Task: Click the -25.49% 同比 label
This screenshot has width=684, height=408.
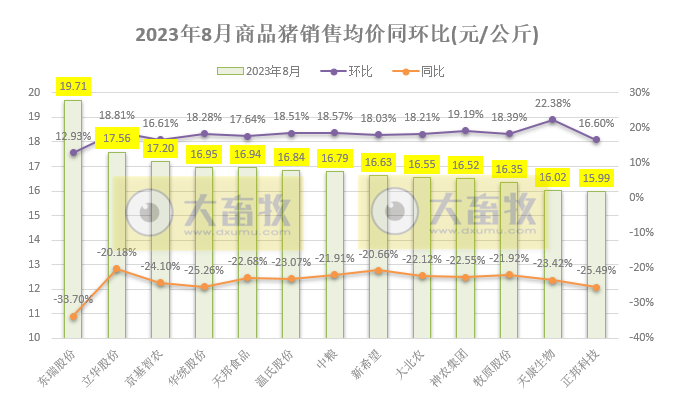Action: [596, 271]
